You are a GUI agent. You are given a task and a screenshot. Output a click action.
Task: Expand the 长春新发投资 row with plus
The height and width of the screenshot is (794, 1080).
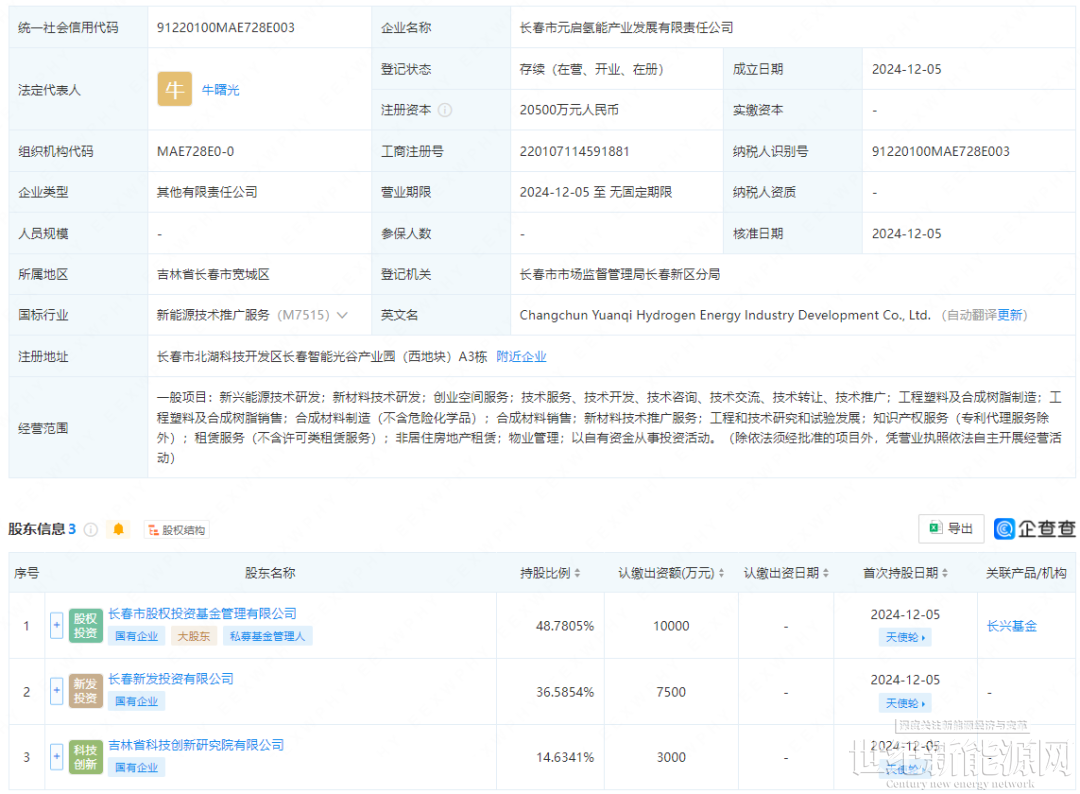click(x=56, y=691)
